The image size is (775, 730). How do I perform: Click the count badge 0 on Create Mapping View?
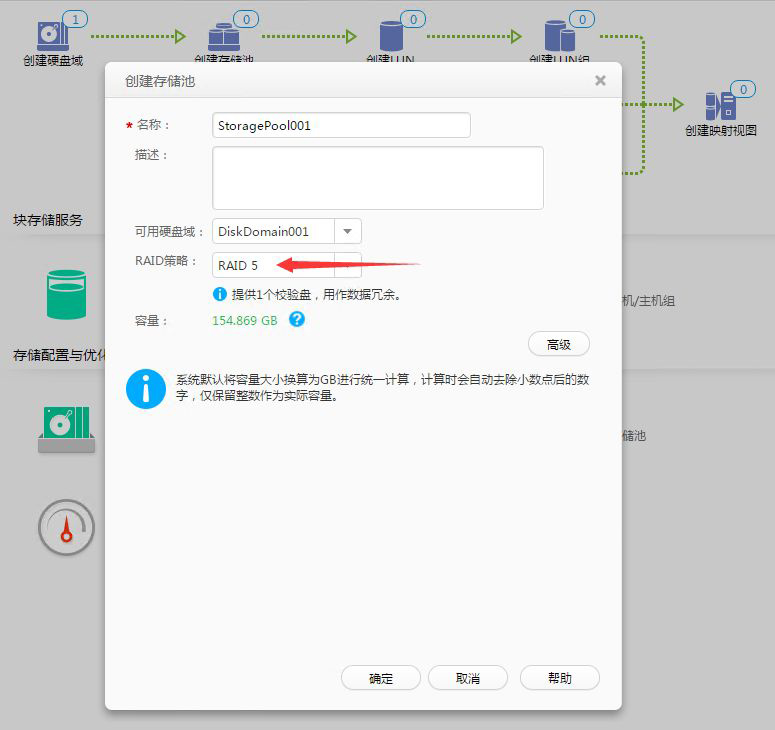pos(743,89)
